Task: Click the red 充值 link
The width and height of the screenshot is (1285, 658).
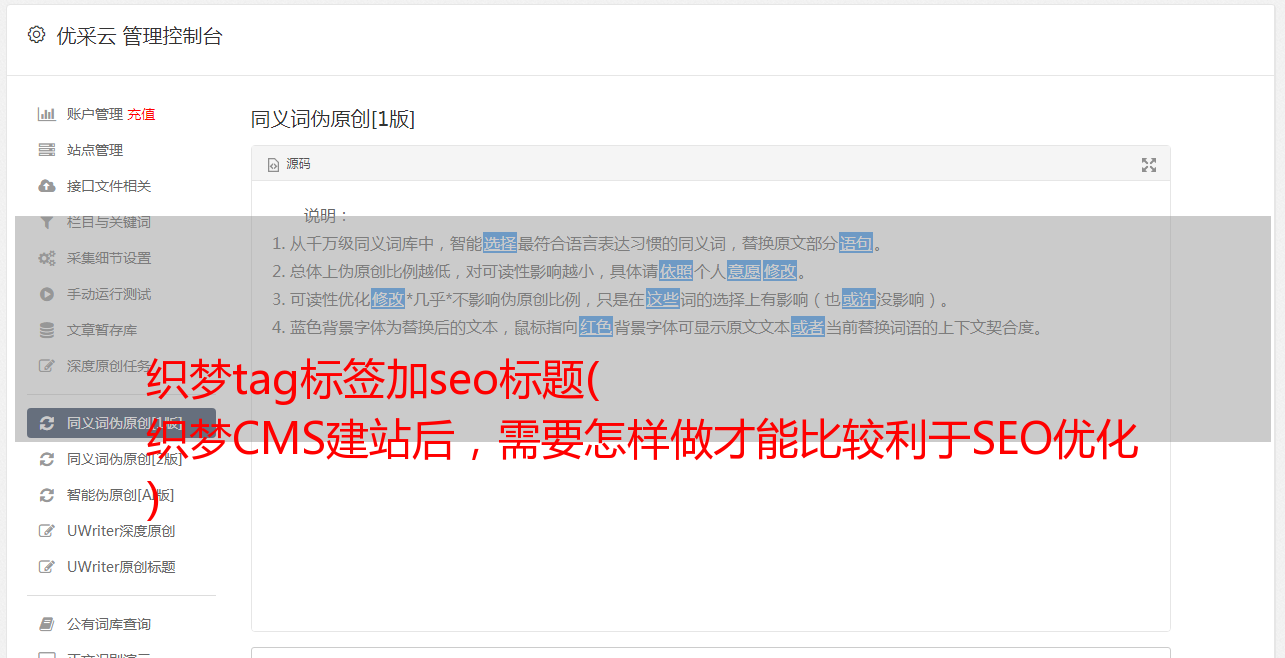Action: [x=141, y=114]
